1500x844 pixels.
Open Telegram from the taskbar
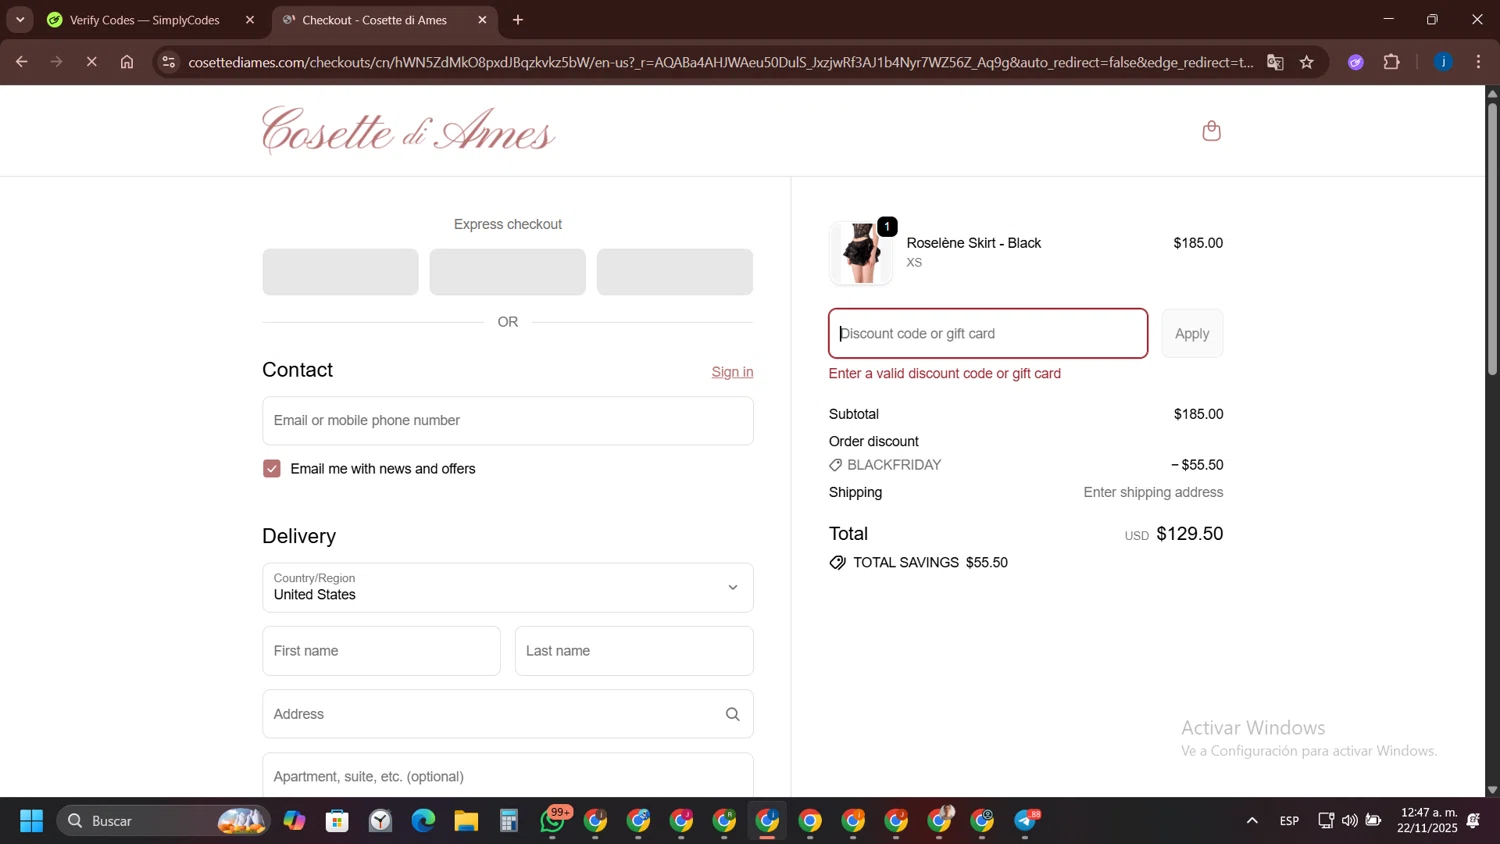[1026, 821]
